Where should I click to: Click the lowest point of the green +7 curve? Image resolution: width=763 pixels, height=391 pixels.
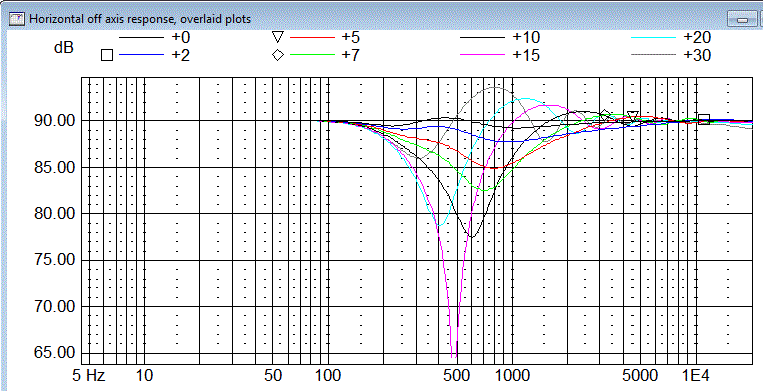click(485, 190)
